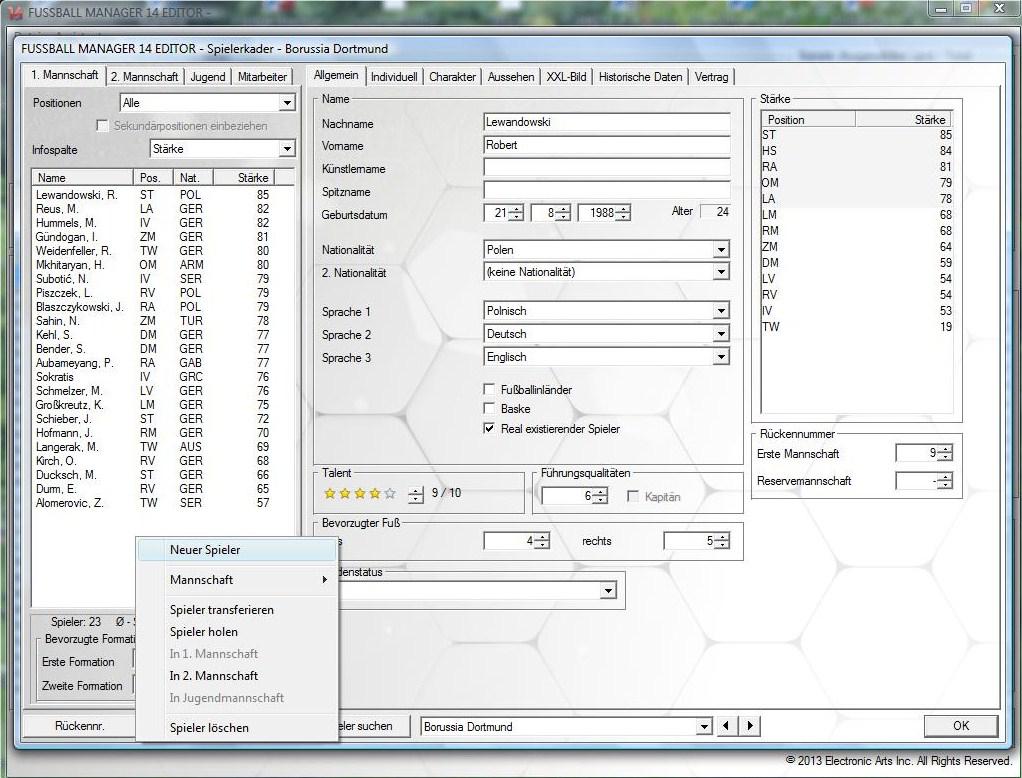Click the first gold talent star
Viewport: 1022px width, 778px height.
330,493
